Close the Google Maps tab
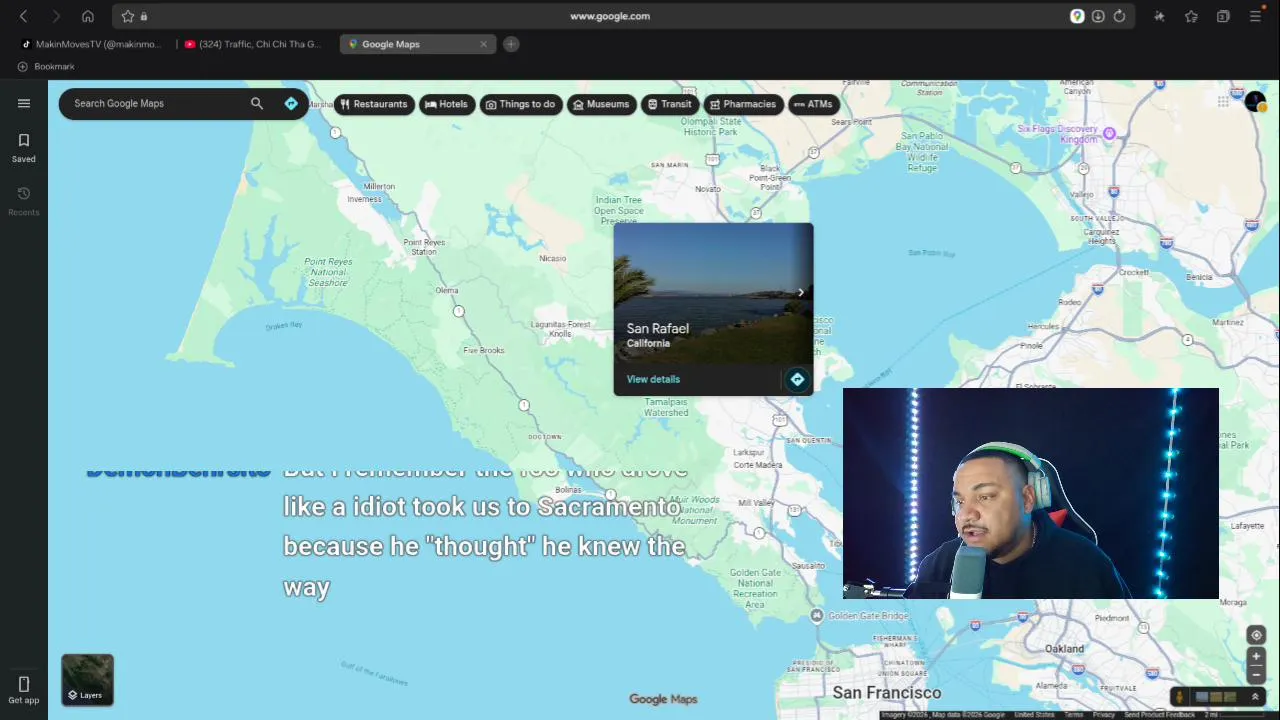 (484, 44)
